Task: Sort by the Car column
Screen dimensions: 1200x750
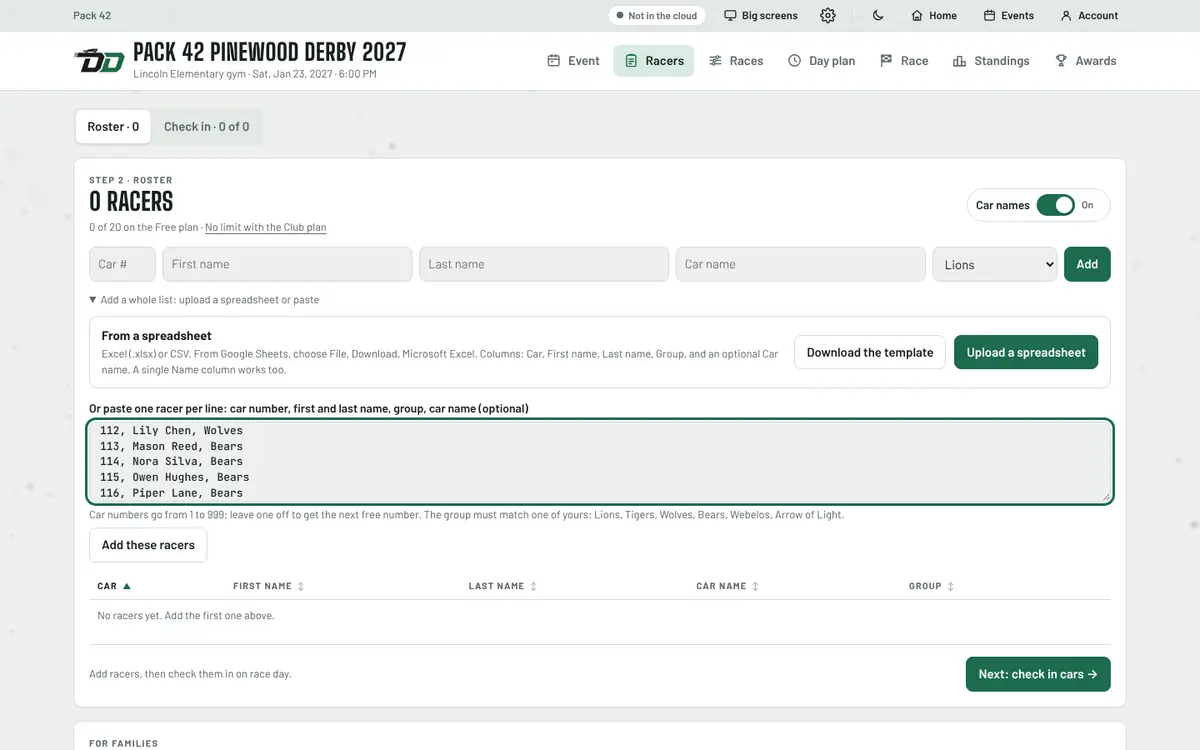Action: 114,586
